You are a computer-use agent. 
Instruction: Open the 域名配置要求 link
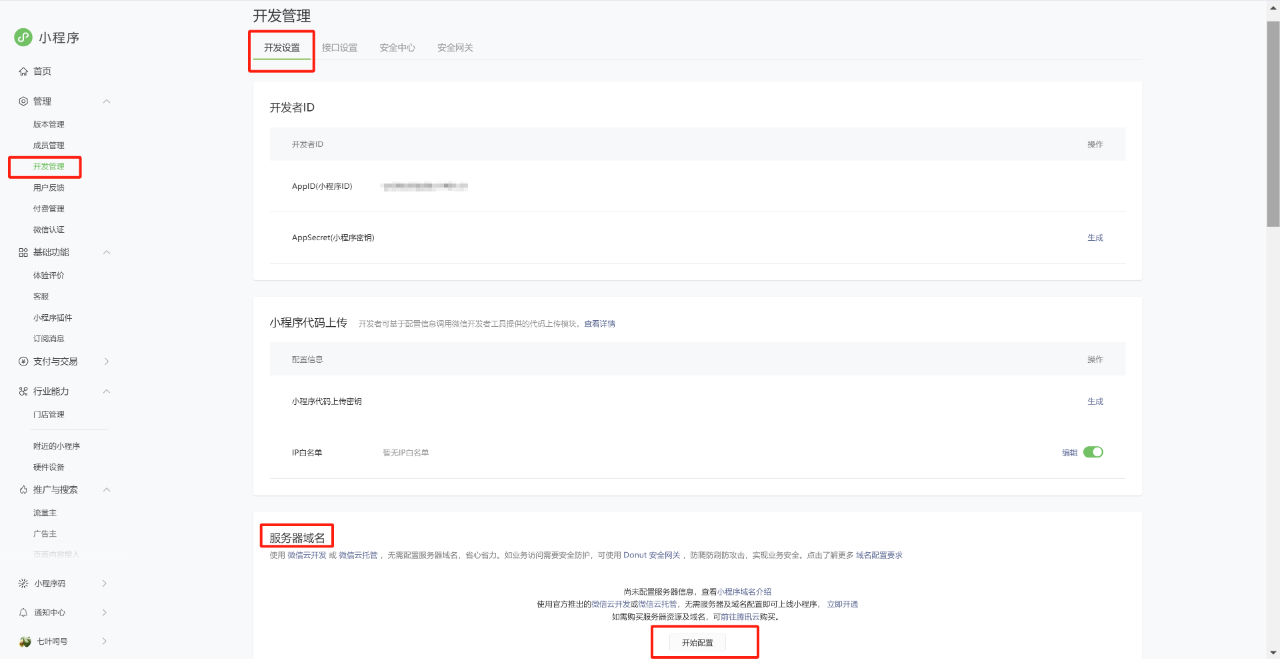pos(880,555)
